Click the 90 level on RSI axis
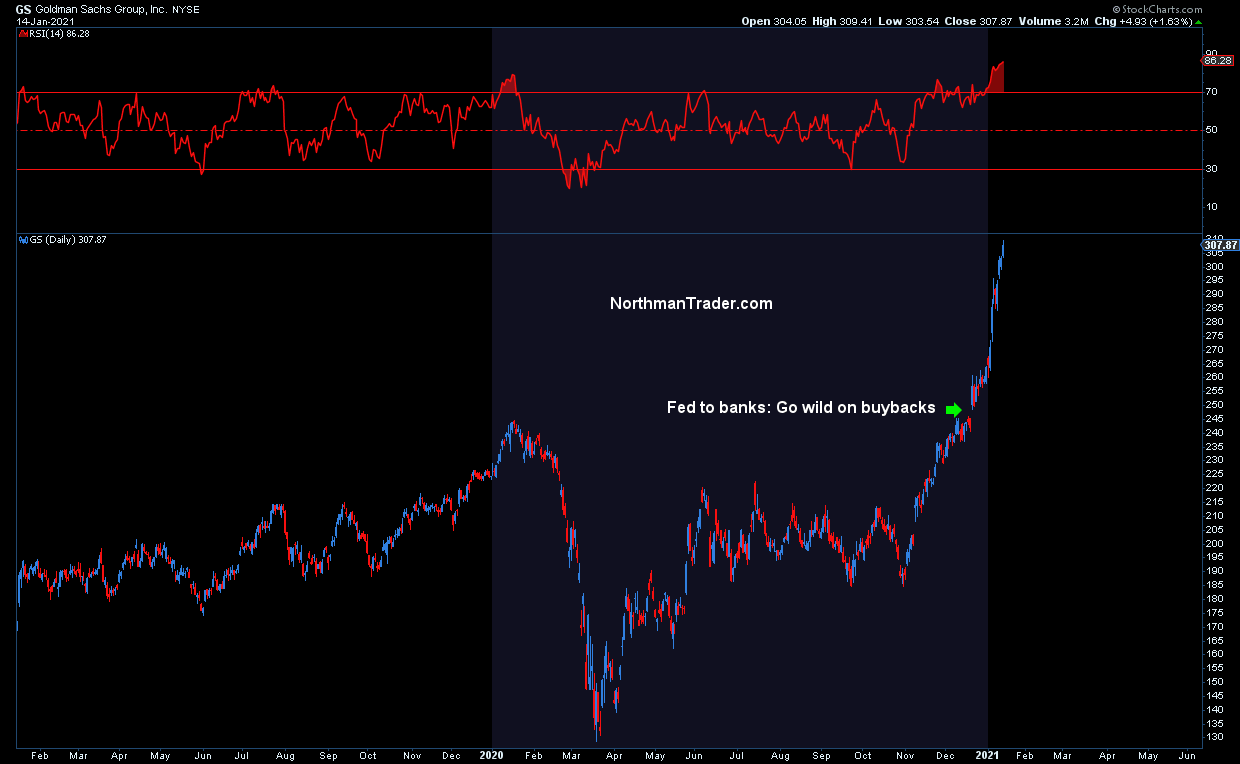 [1211, 54]
